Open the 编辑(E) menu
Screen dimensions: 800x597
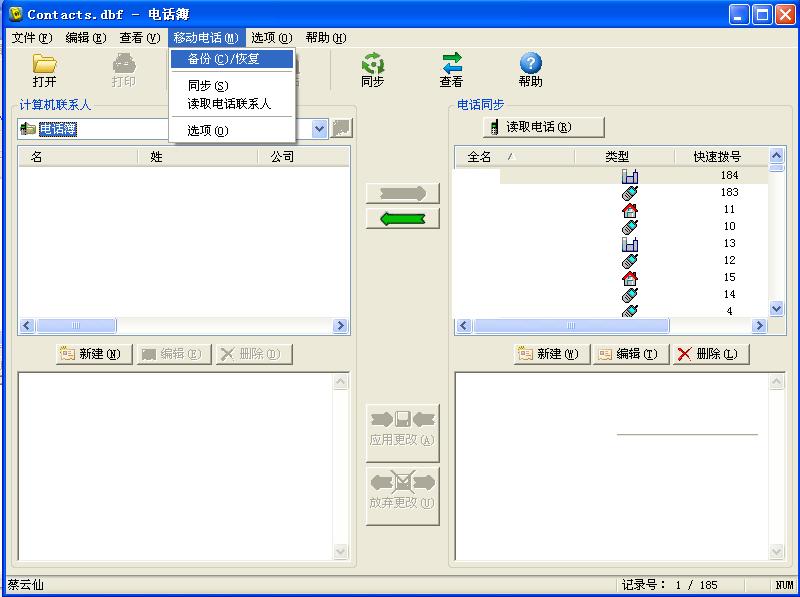click(86, 38)
